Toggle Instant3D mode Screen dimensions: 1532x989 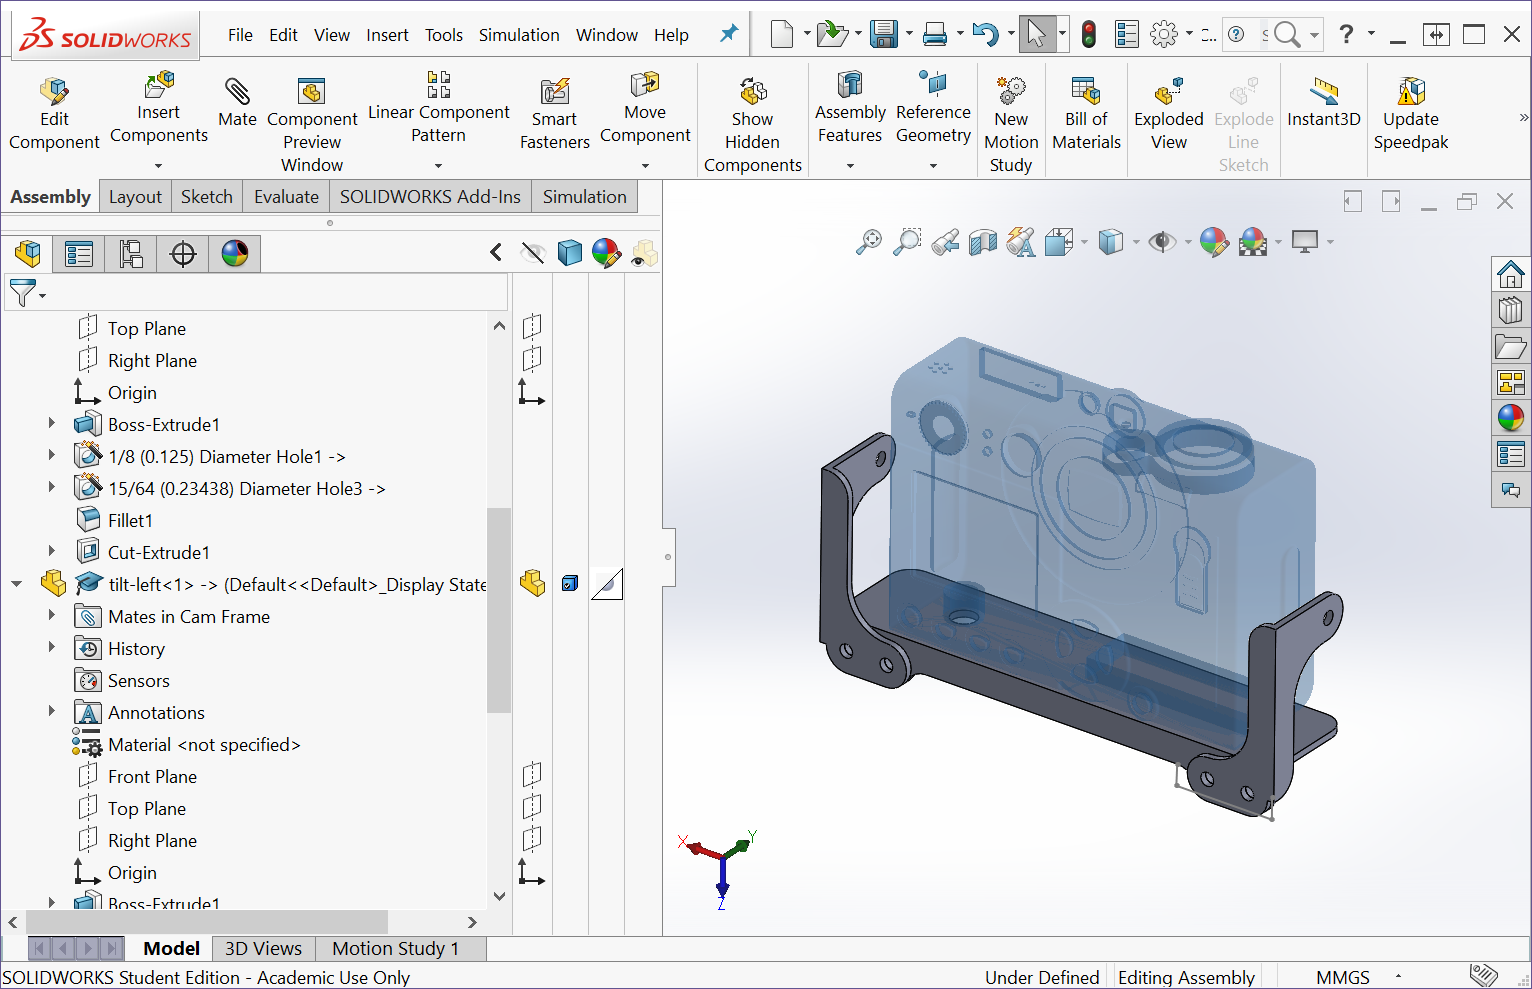pos(1324,103)
